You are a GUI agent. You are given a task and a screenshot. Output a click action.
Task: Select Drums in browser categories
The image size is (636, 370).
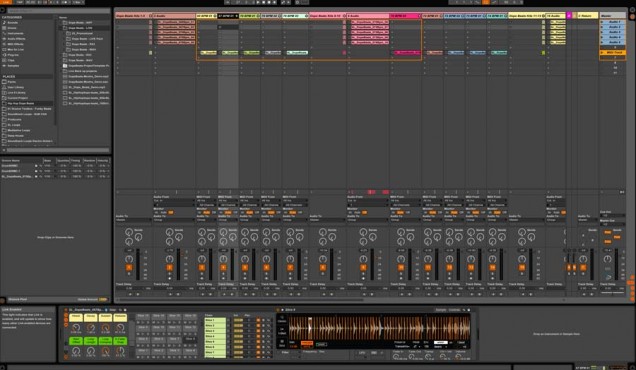pos(12,28)
